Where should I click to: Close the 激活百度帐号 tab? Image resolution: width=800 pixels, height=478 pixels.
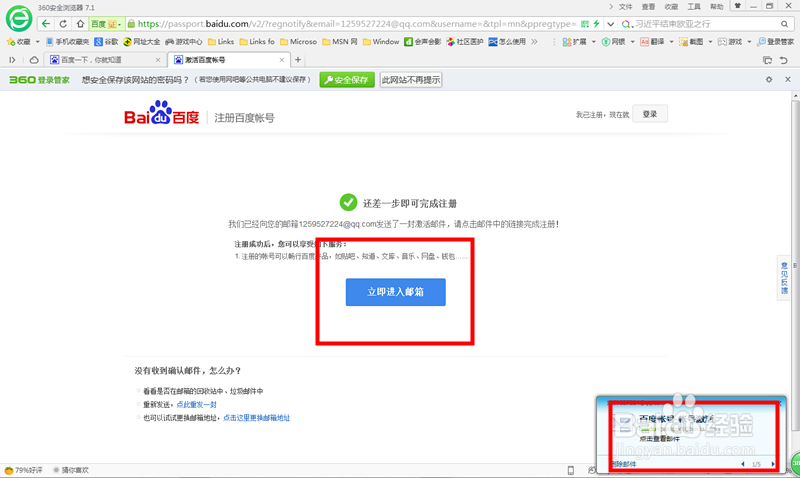(x=282, y=60)
